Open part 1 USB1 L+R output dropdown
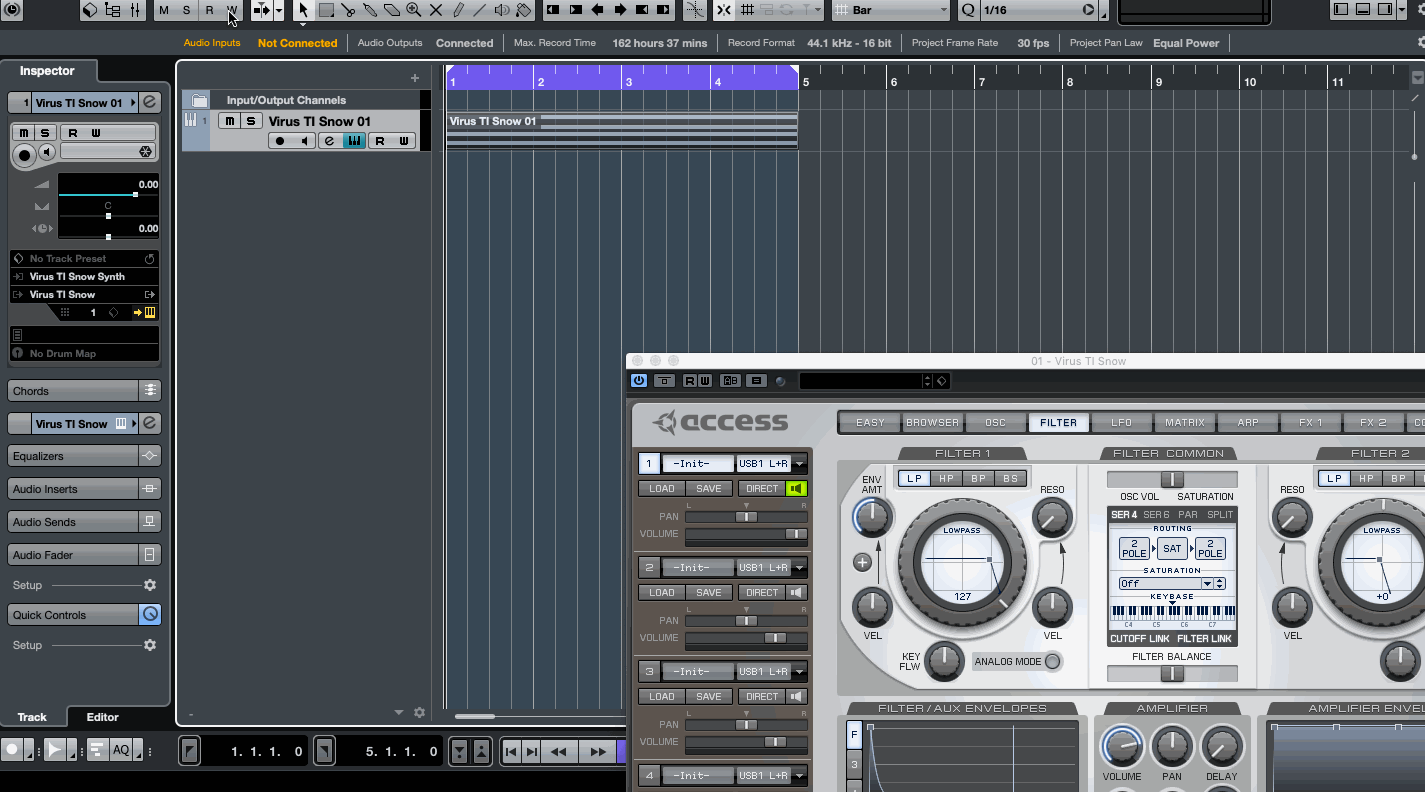Viewport: 1425px width, 792px height. (799, 464)
